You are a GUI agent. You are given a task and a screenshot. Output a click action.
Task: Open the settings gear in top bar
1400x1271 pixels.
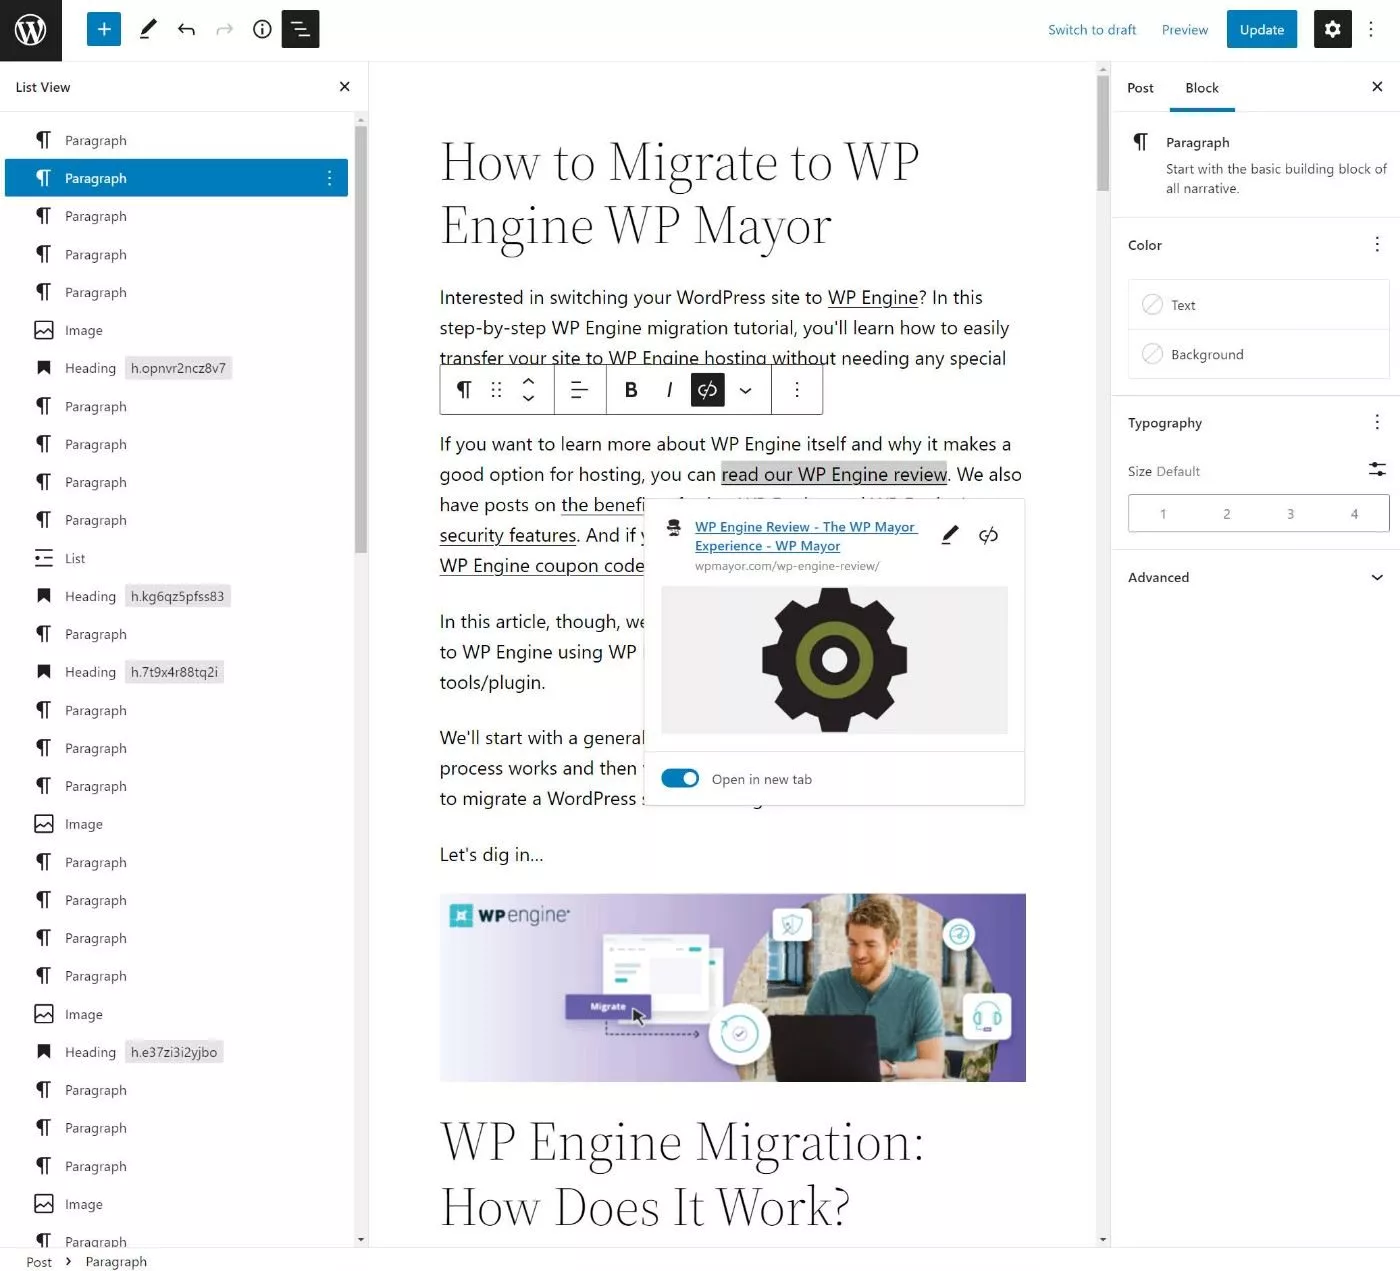pyautogui.click(x=1332, y=29)
